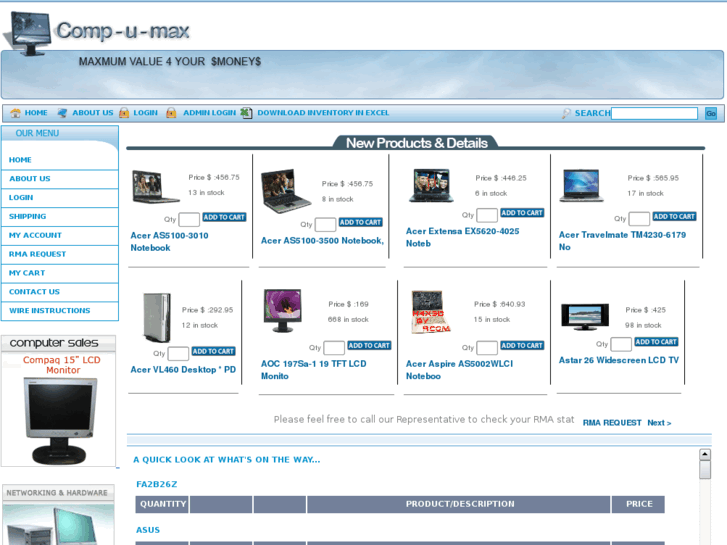Click Acer Extensa EX5620 laptop thumbnail

click(431, 185)
